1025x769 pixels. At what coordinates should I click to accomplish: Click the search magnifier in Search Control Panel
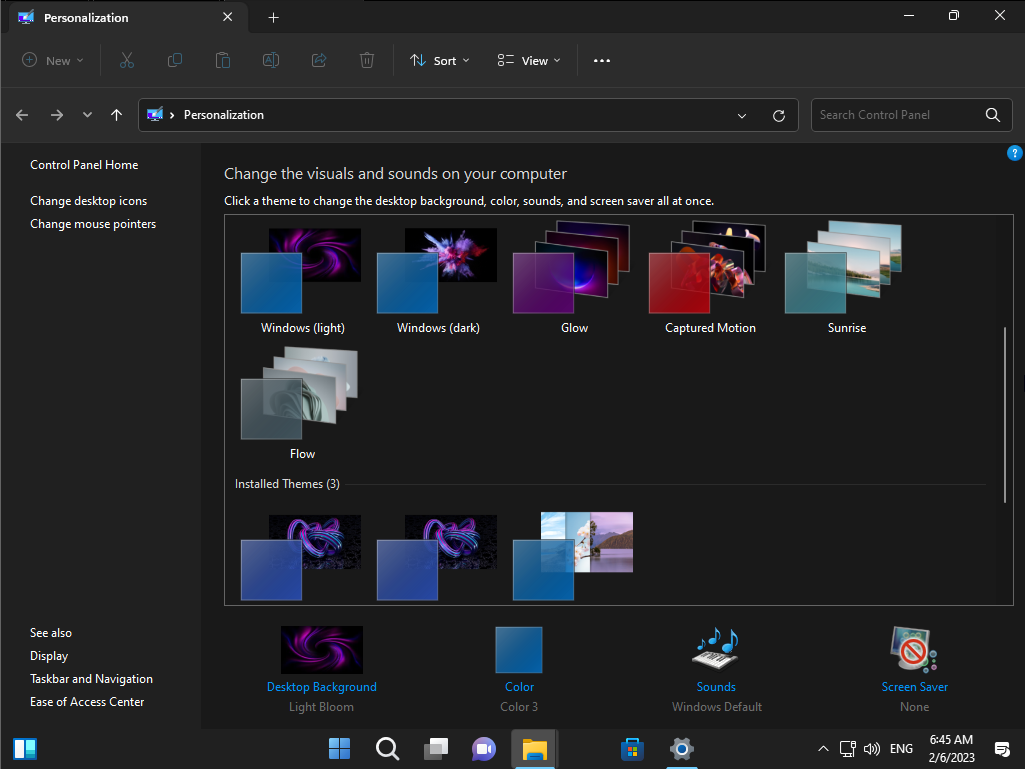(x=992, y=115)
